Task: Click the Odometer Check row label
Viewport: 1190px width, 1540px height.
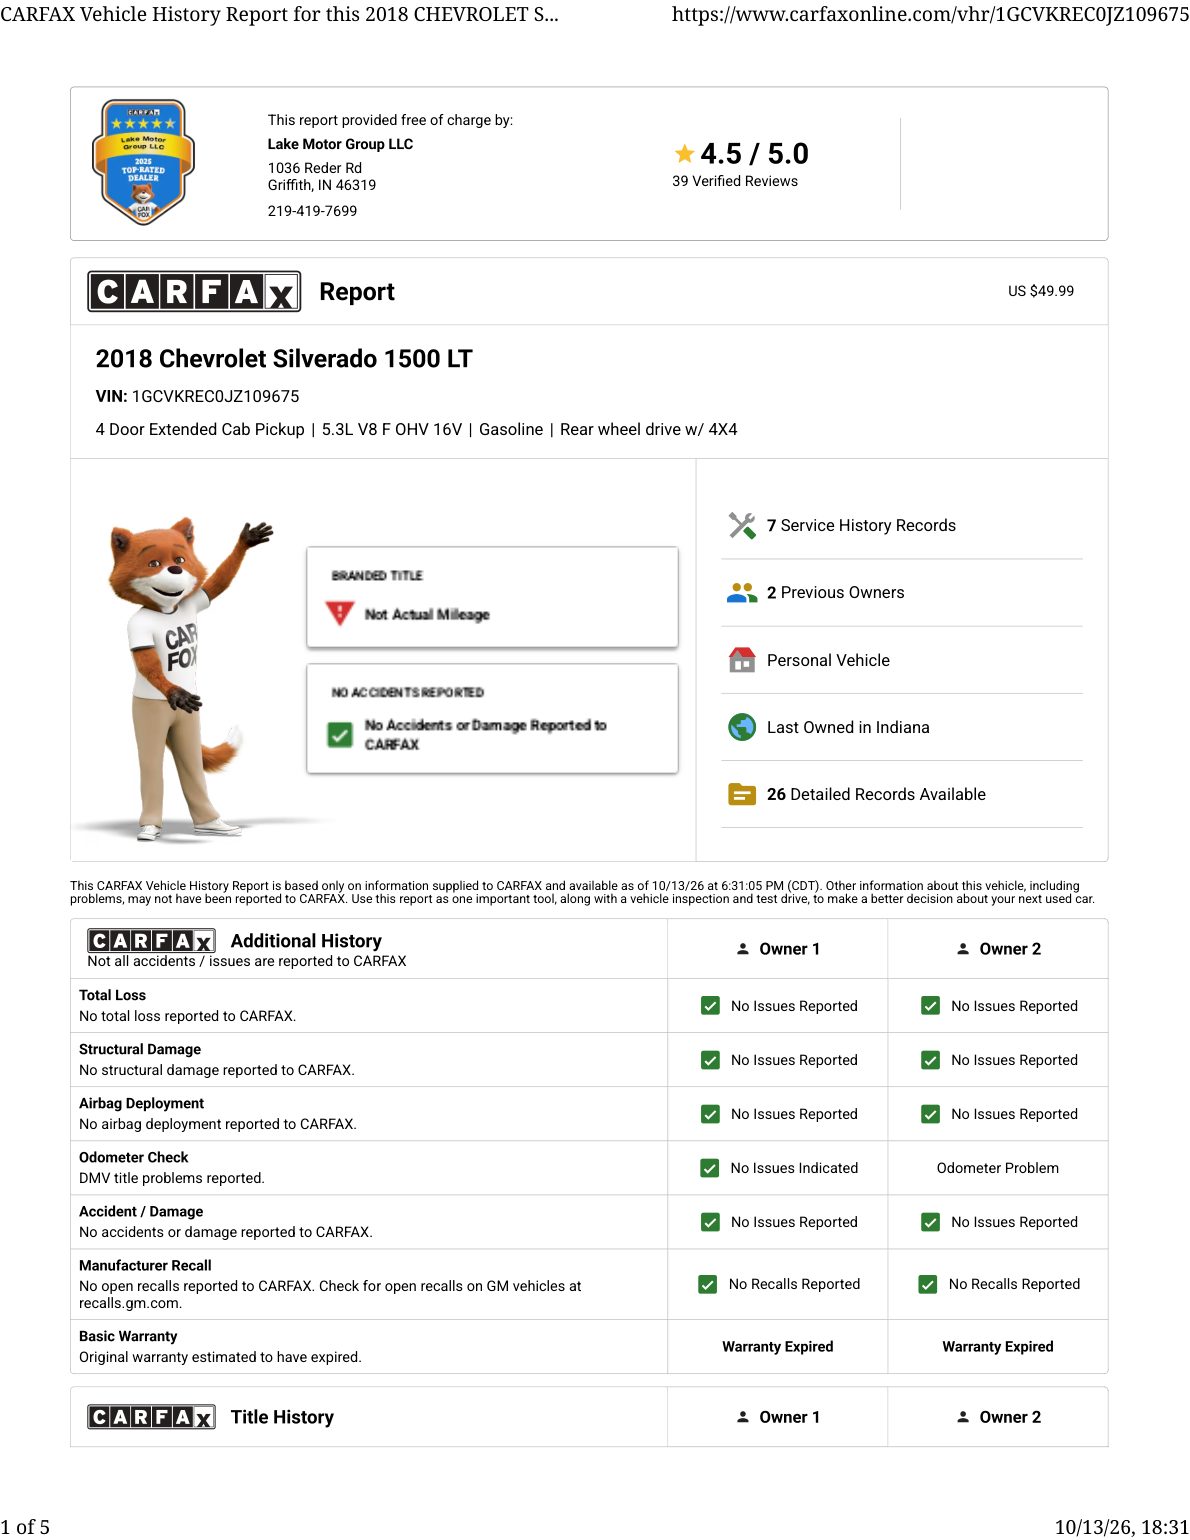Action: click(133, 1157)
